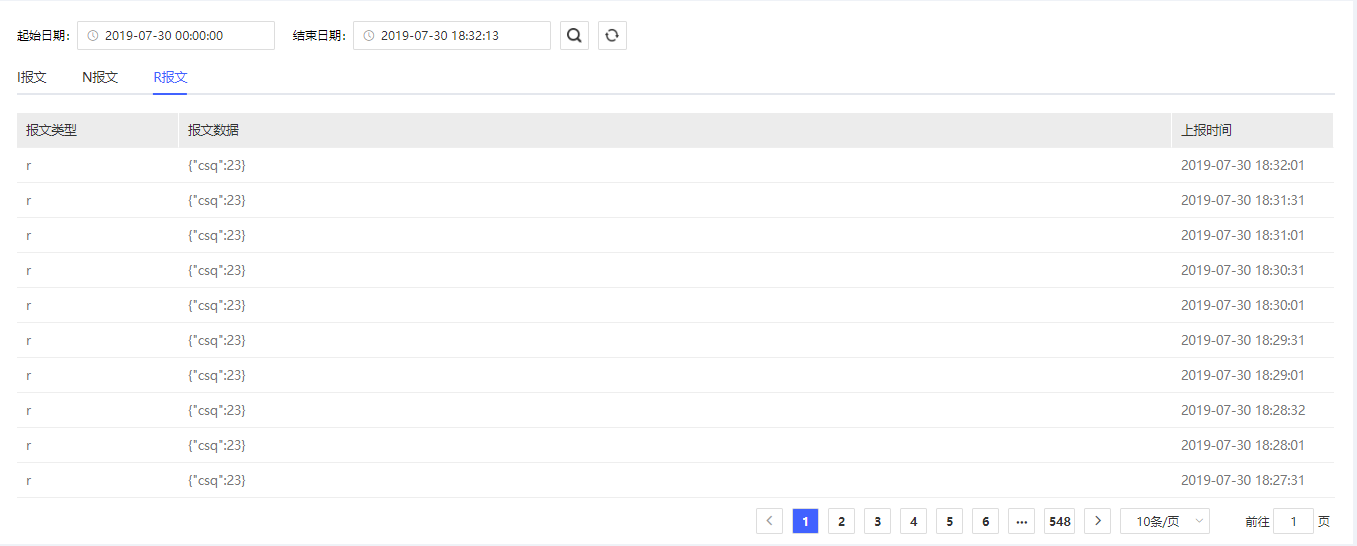Go to page 5 in pagination
Screen dimensions: 1357x546
949,521
